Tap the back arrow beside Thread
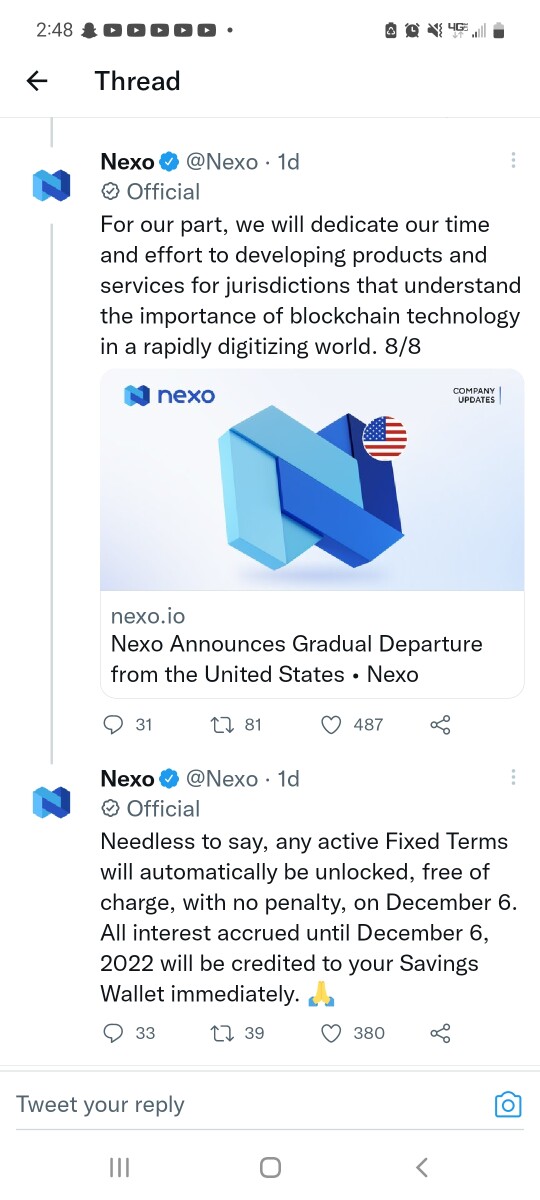 37,81
